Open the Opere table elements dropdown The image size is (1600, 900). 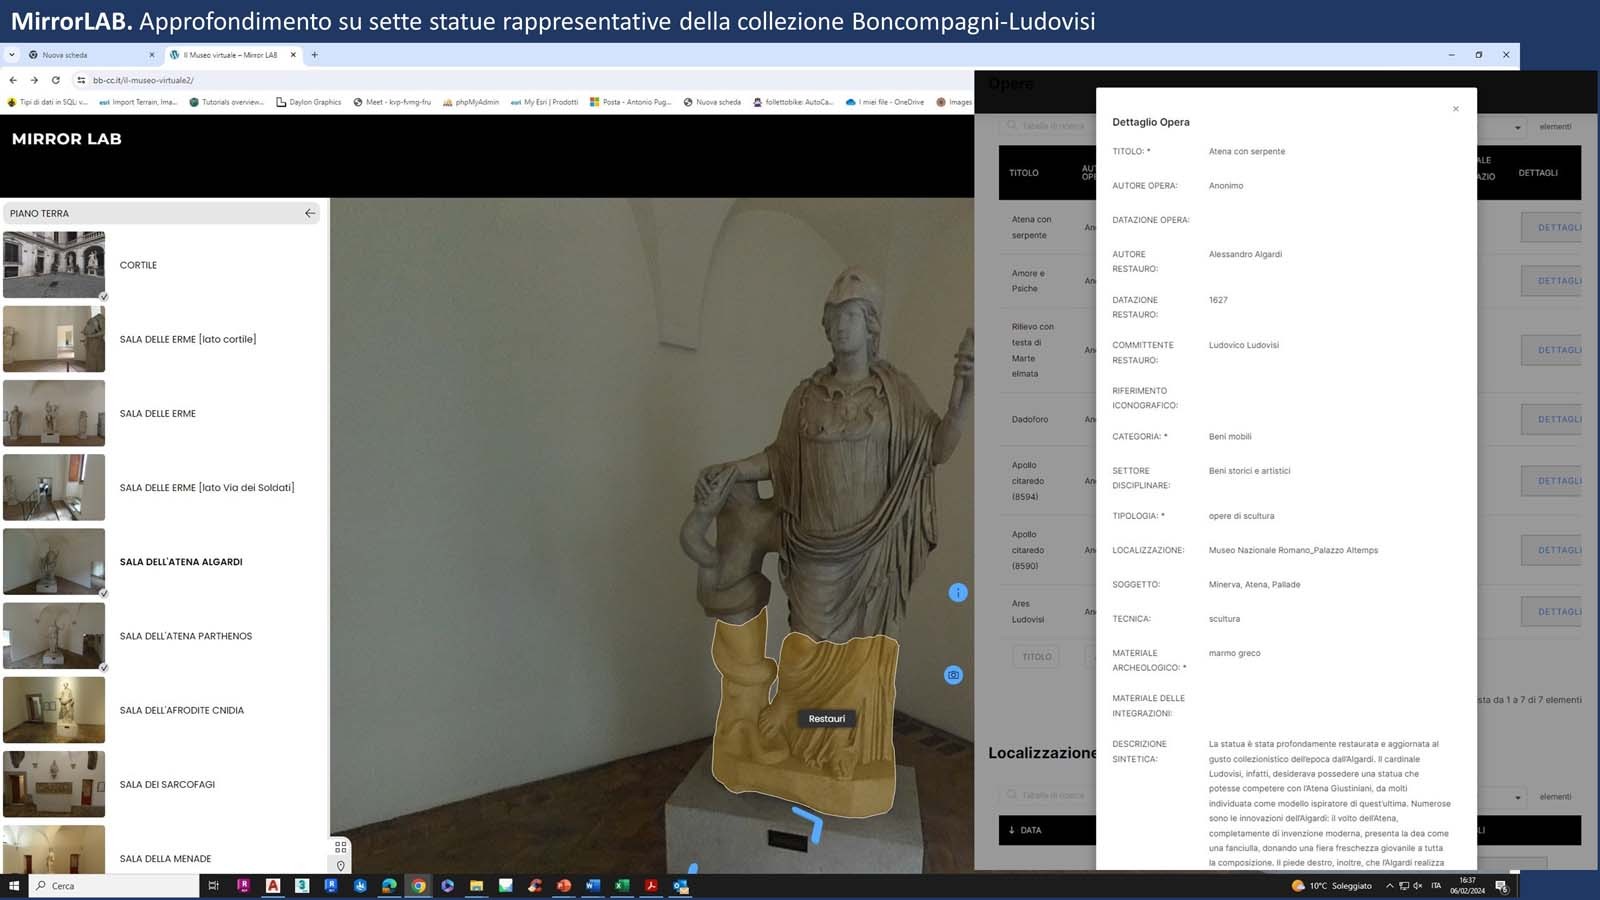1517,127
